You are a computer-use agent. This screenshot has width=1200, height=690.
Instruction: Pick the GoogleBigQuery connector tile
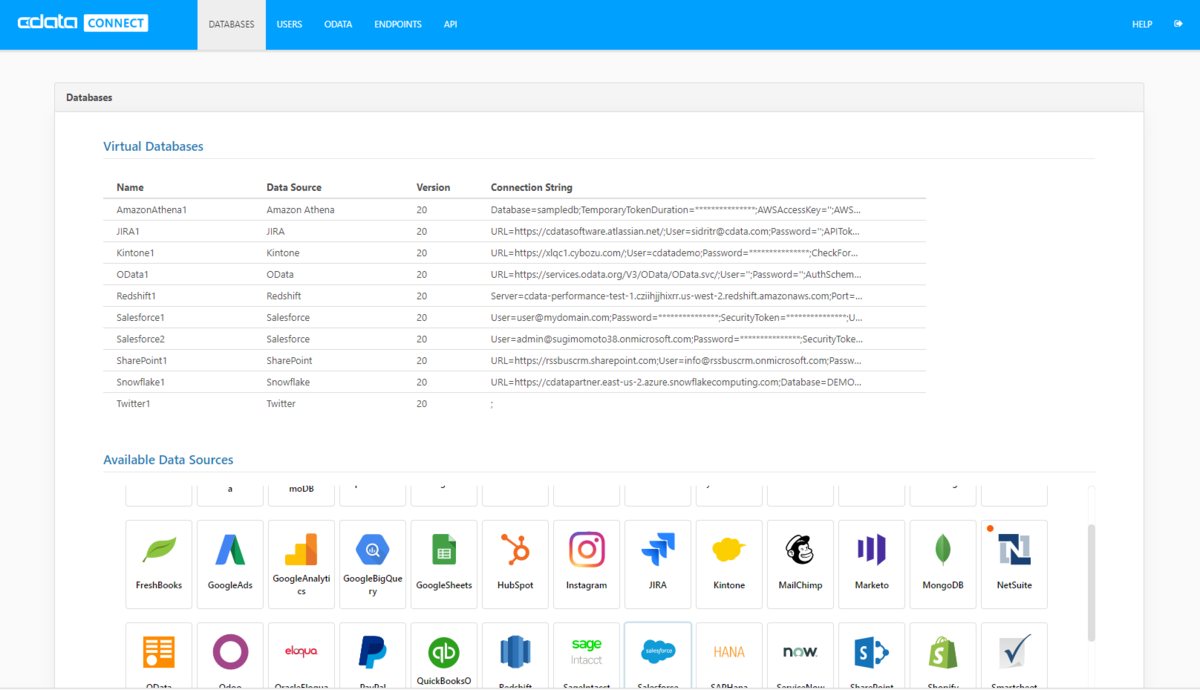pos(373,564)
